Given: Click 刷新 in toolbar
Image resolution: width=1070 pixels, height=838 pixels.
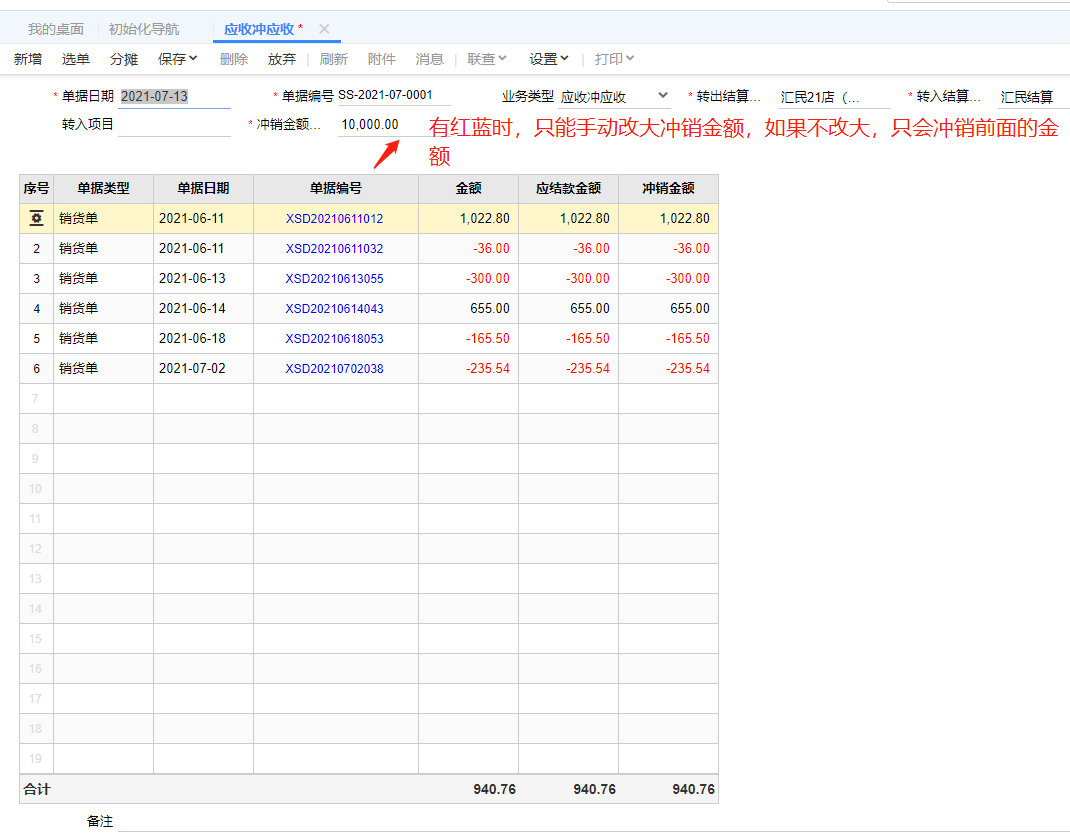Looking at the screenshot, I should click(x=334, y=59).
